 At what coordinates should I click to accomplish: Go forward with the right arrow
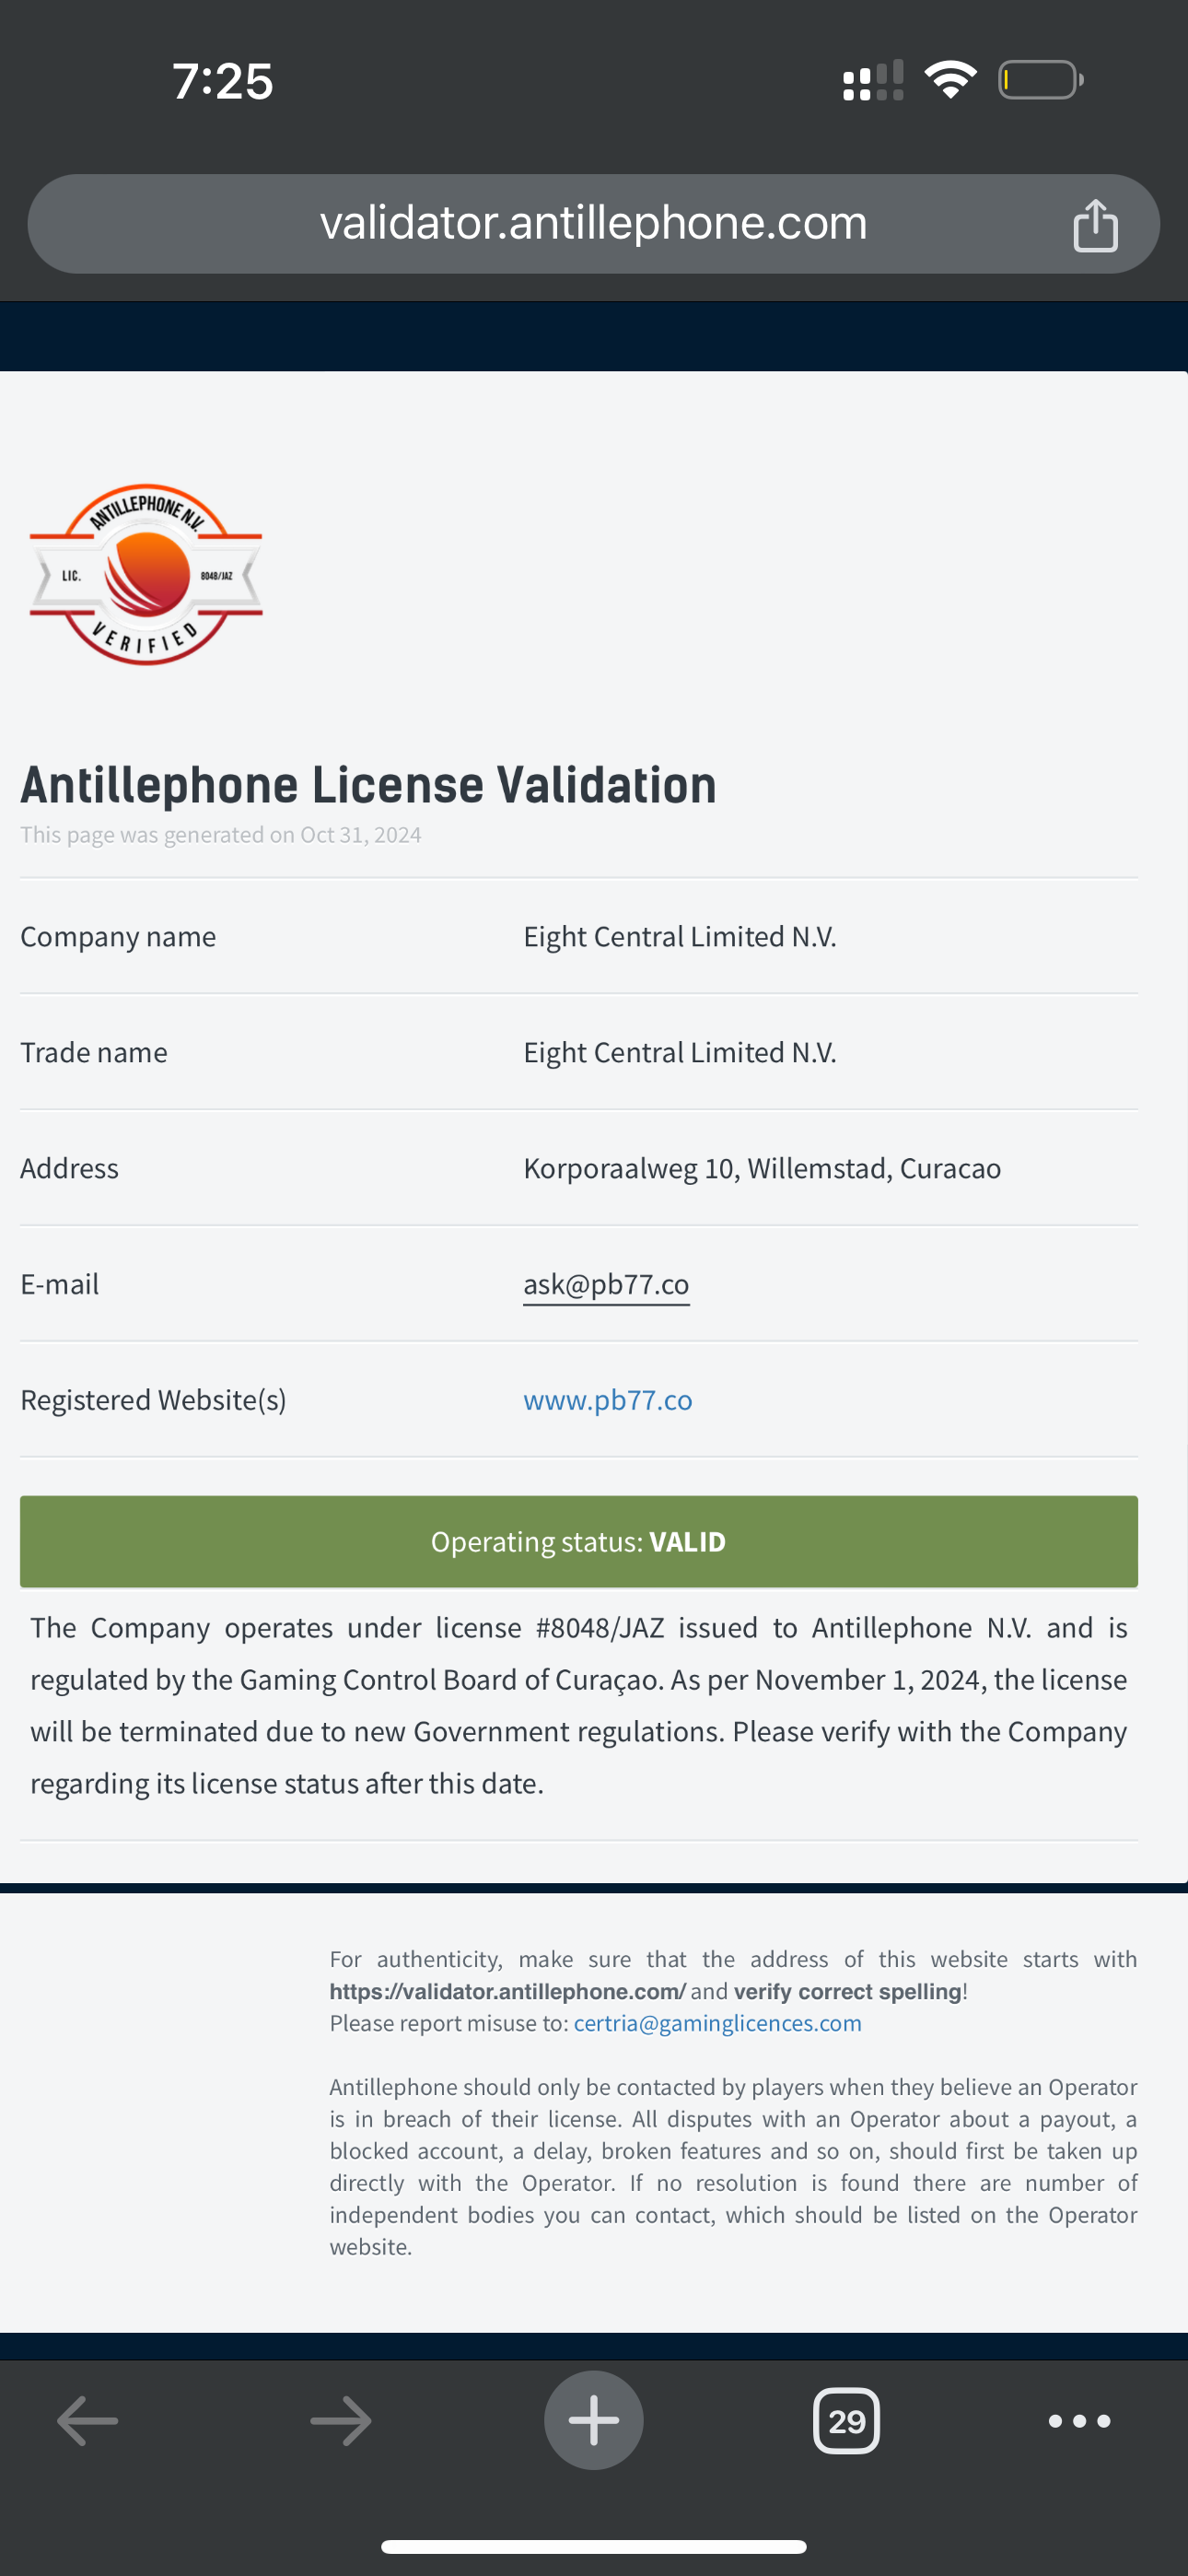[341, 2421]
